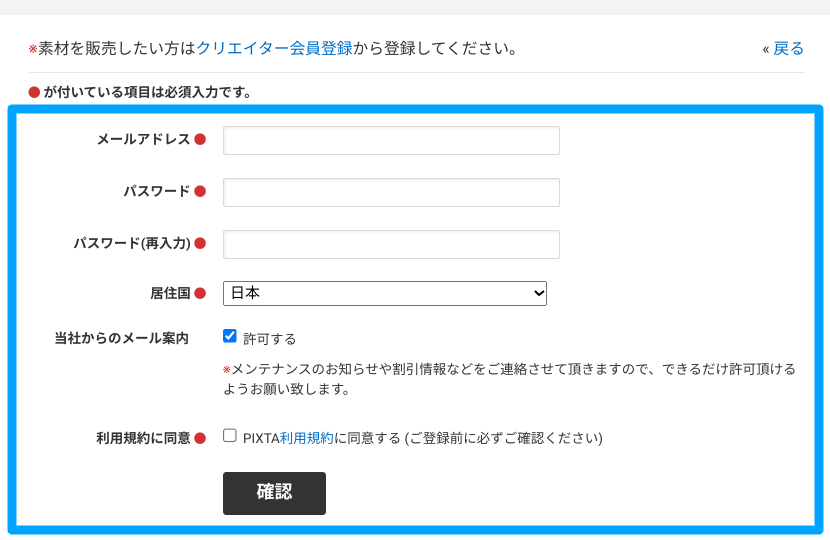
Task: Click the メールアドレス label text
Action: click(x=143, y=139)
